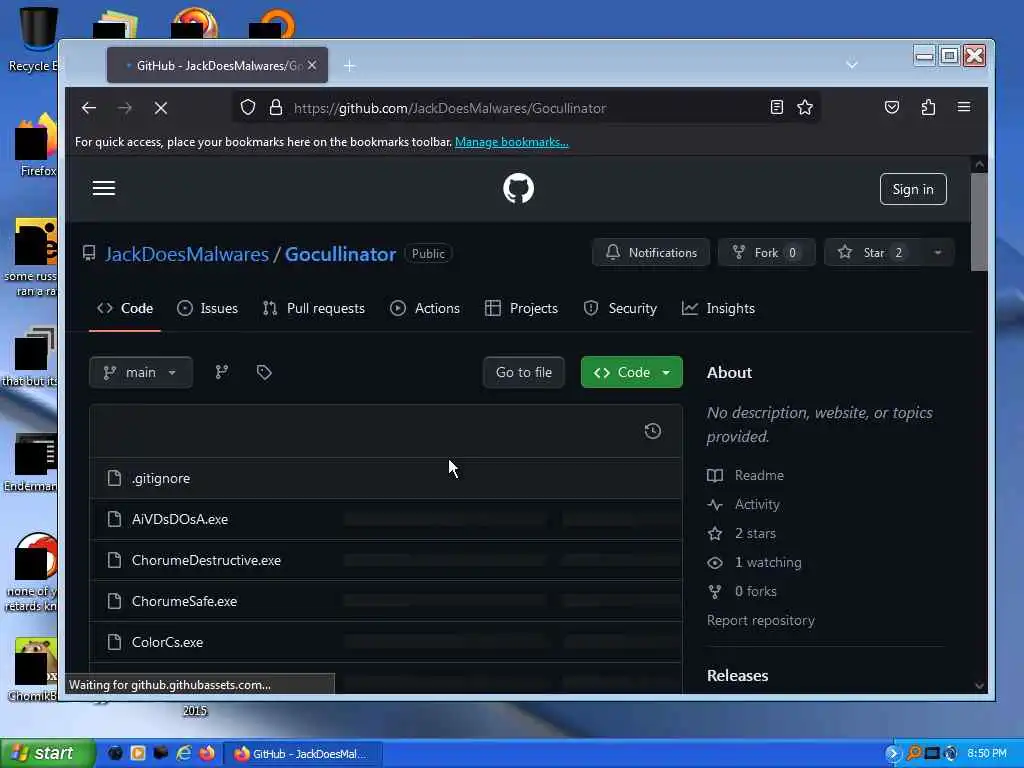Open a new tab with plus button
This screenshot has width=1024, height=768.
pos(349,65)
